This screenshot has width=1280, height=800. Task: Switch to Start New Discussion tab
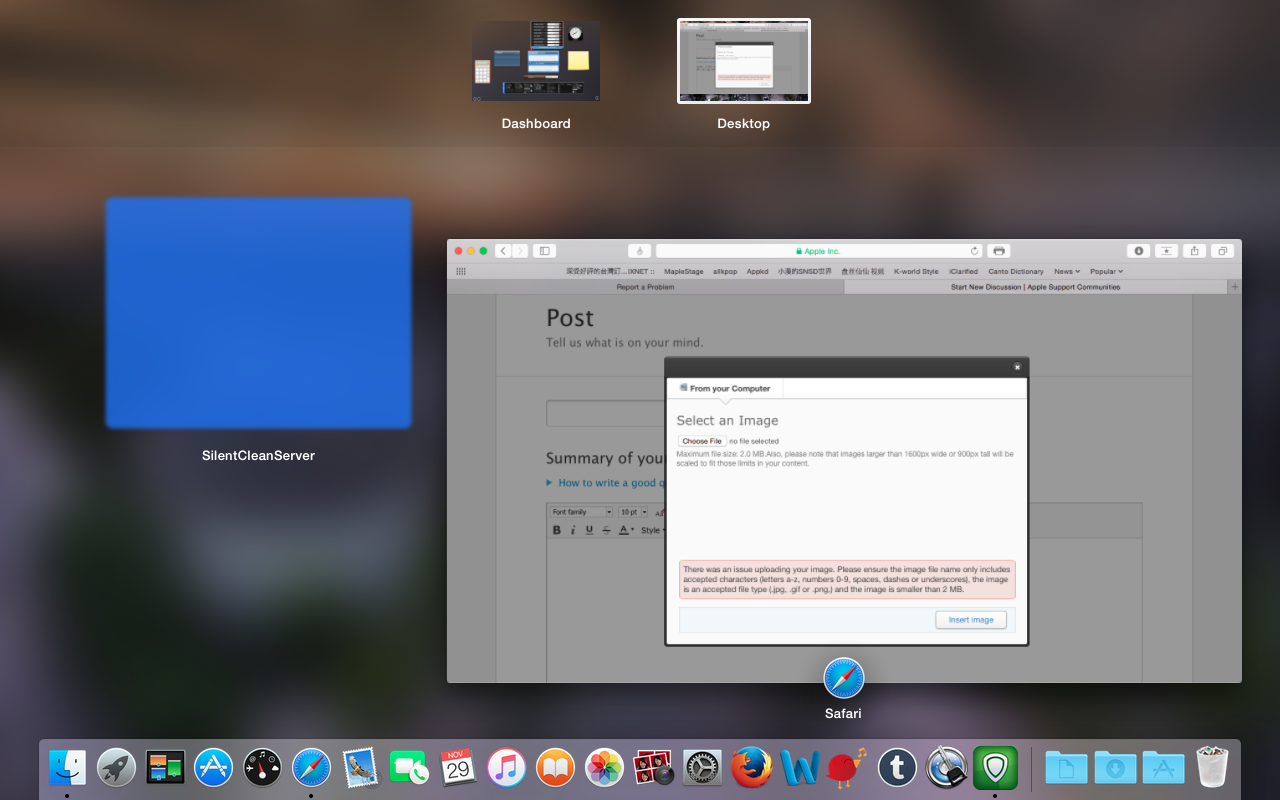click(x=1035, y=287)
